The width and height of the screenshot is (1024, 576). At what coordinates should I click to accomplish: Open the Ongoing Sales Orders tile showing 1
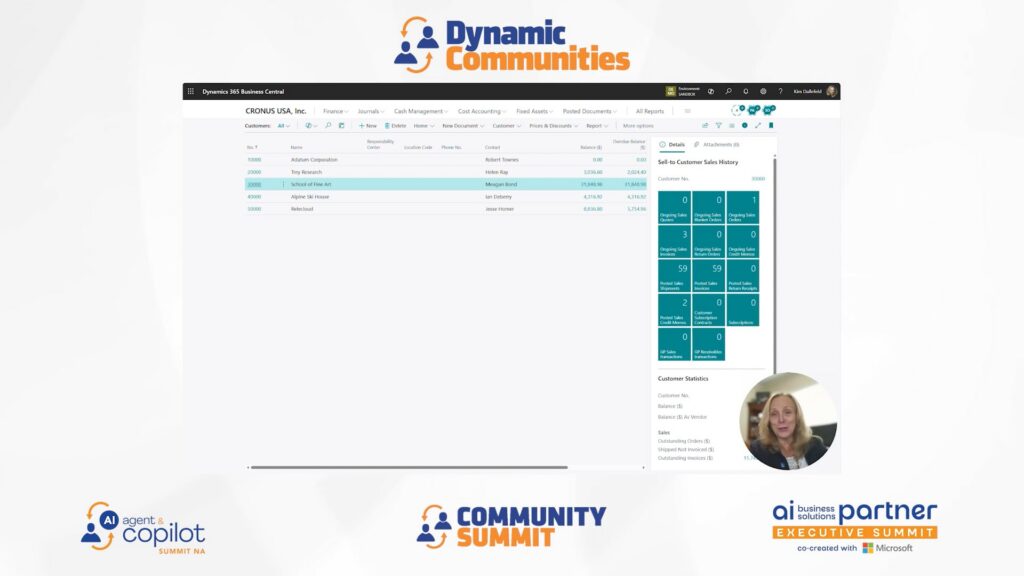(743, 208)
